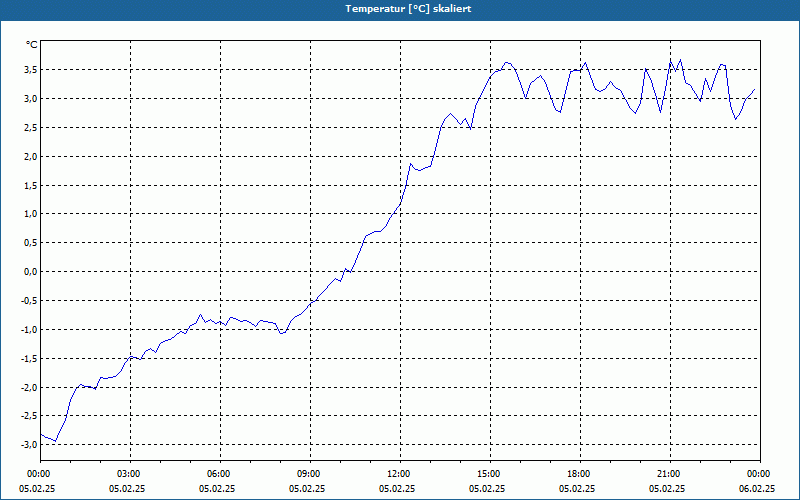Screen dimensions: 800x500
Task: Select the positive 2,0 y-axis value
Action: coord(29,156)
